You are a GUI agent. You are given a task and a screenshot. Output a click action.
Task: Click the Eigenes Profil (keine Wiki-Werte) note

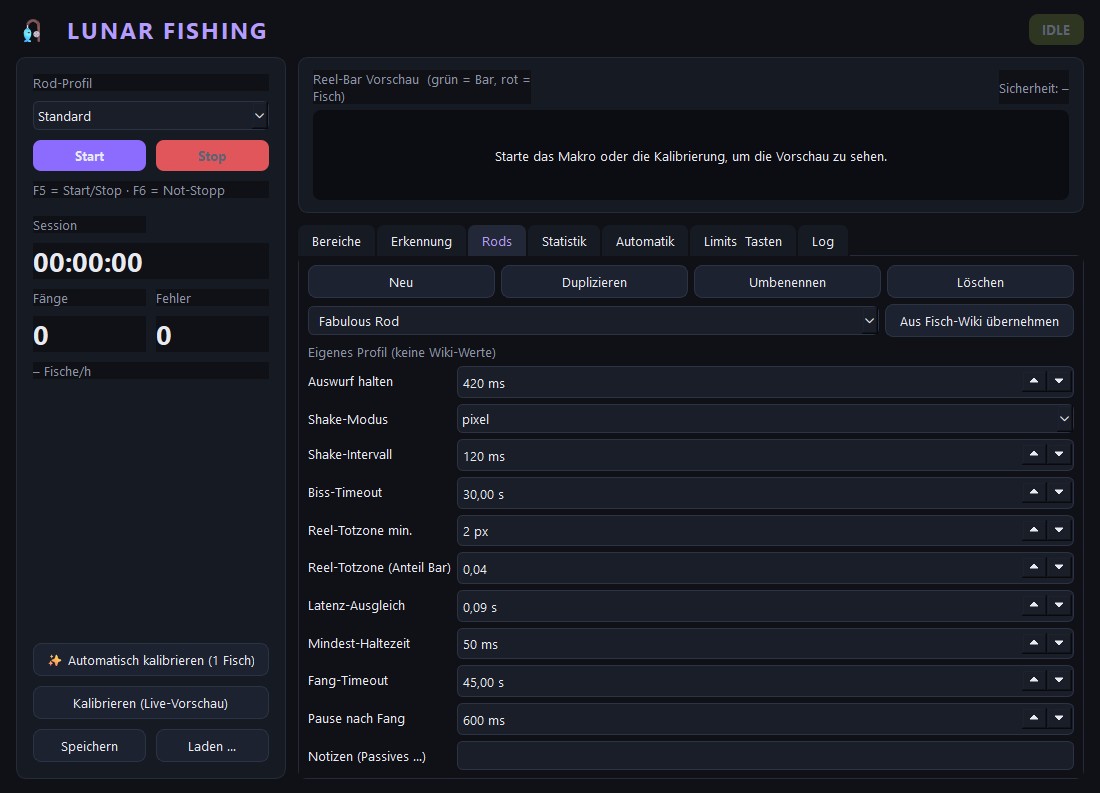(402, 352)
